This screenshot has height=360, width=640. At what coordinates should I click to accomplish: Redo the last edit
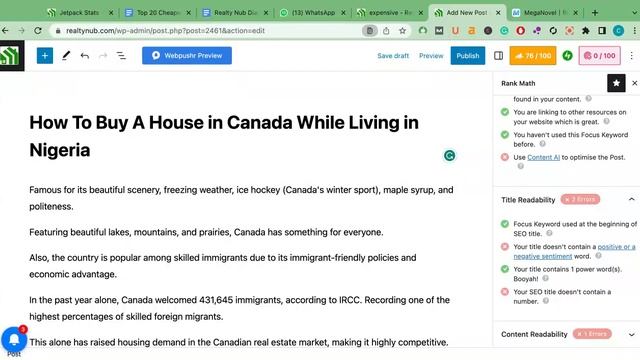click(103, 56)
